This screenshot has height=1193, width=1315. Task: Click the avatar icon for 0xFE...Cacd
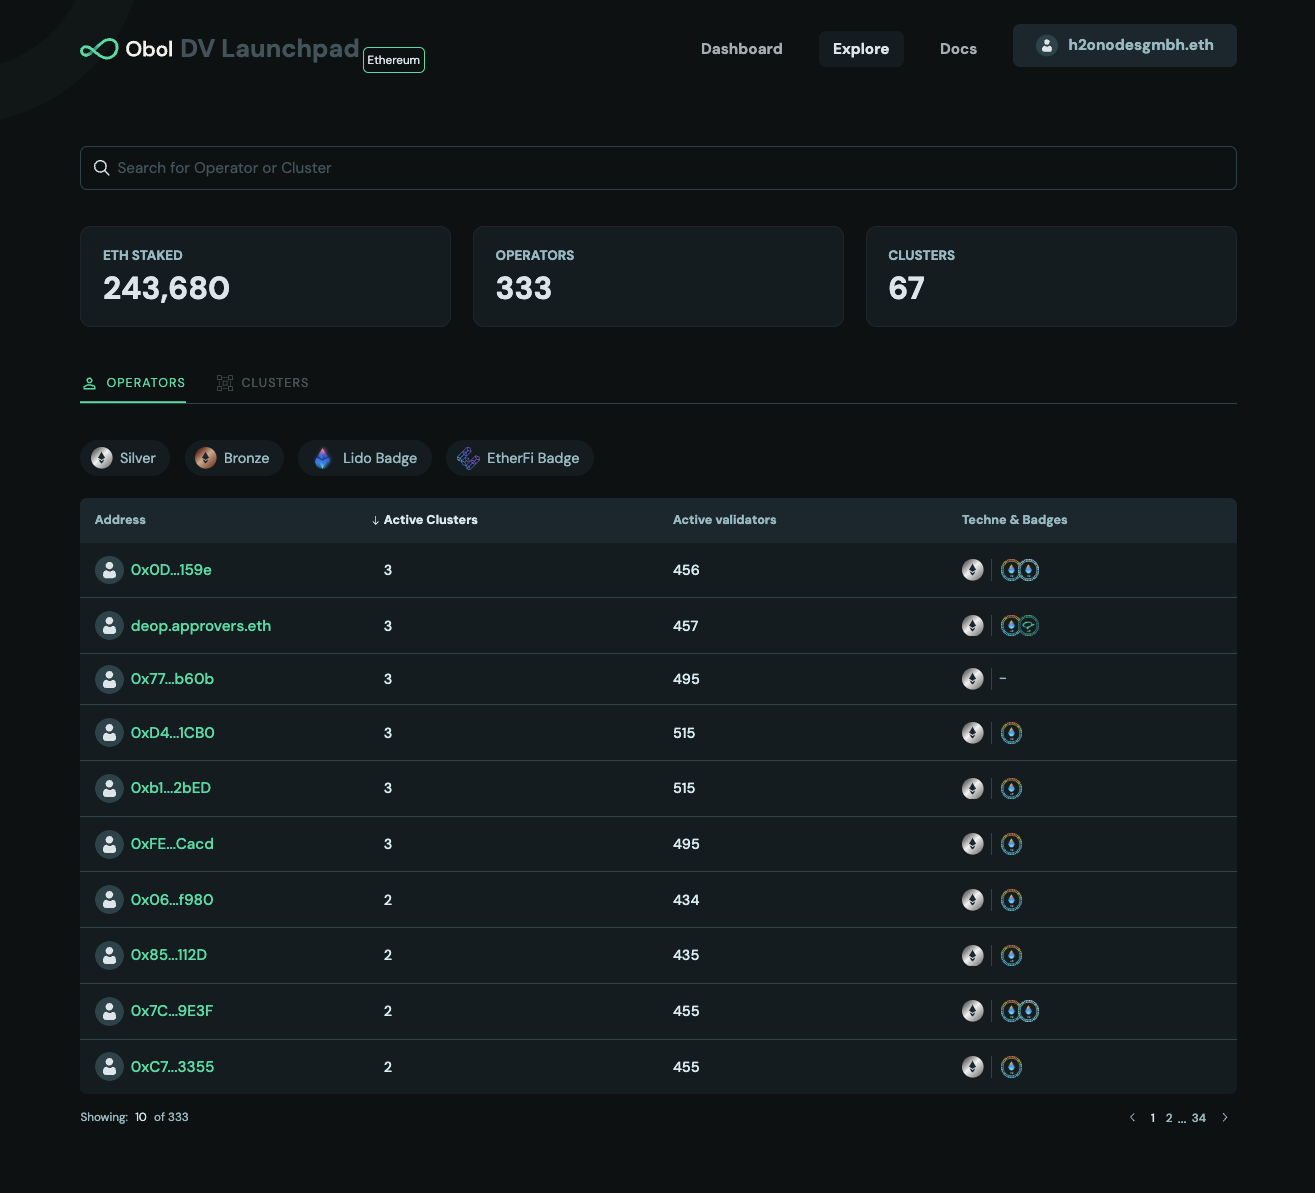tap(109, 844)
